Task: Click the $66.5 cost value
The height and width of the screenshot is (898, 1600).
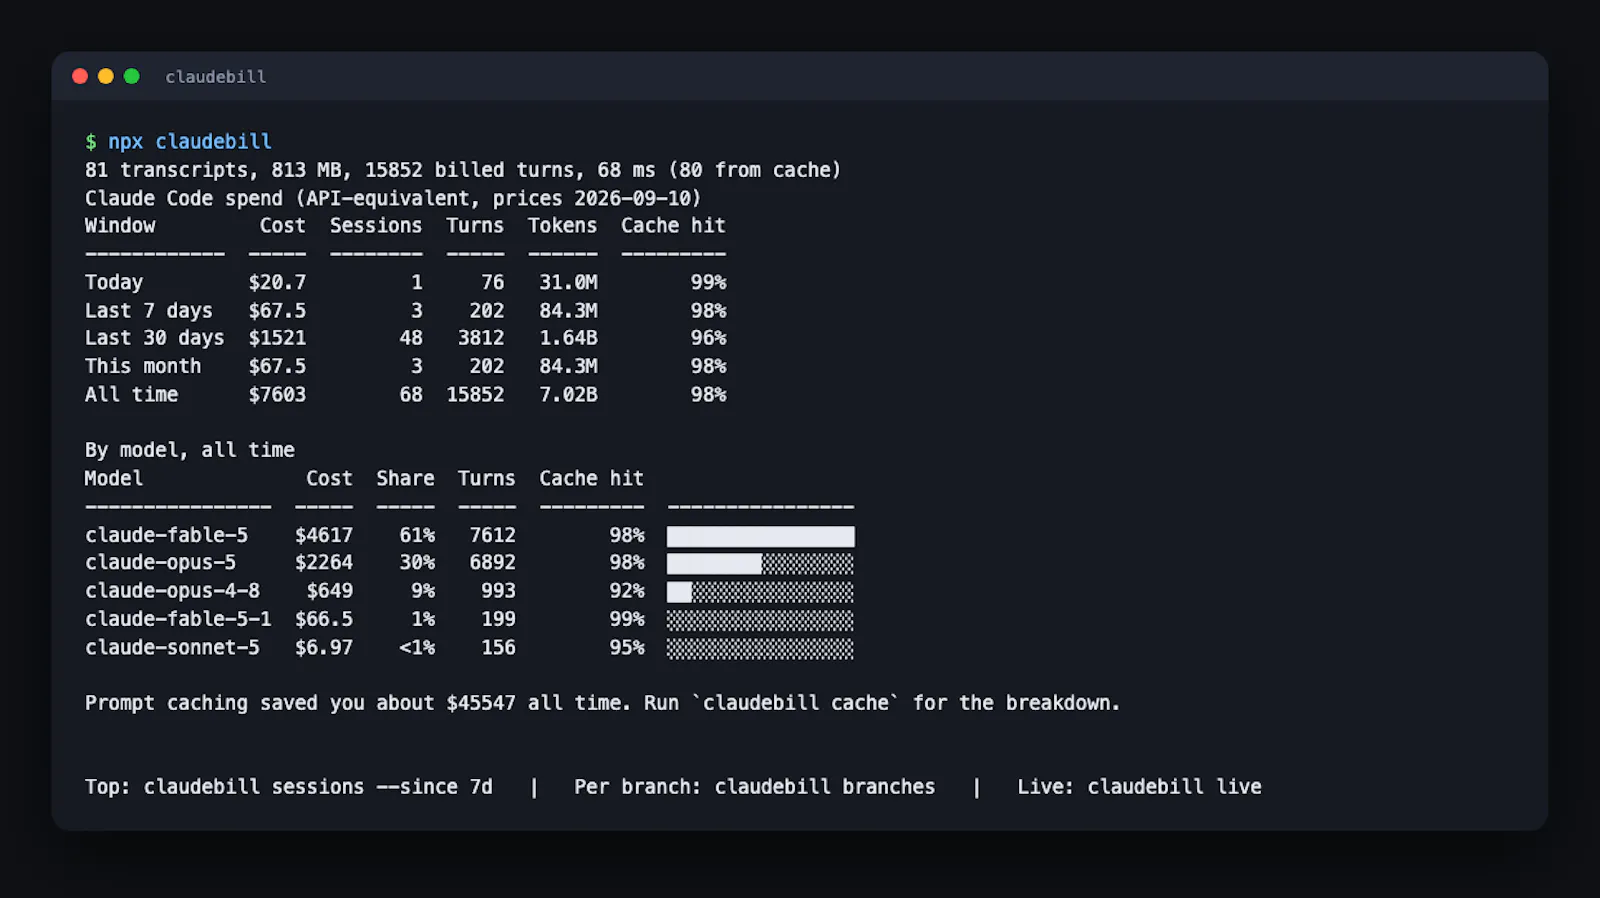Action: [324, 620]
